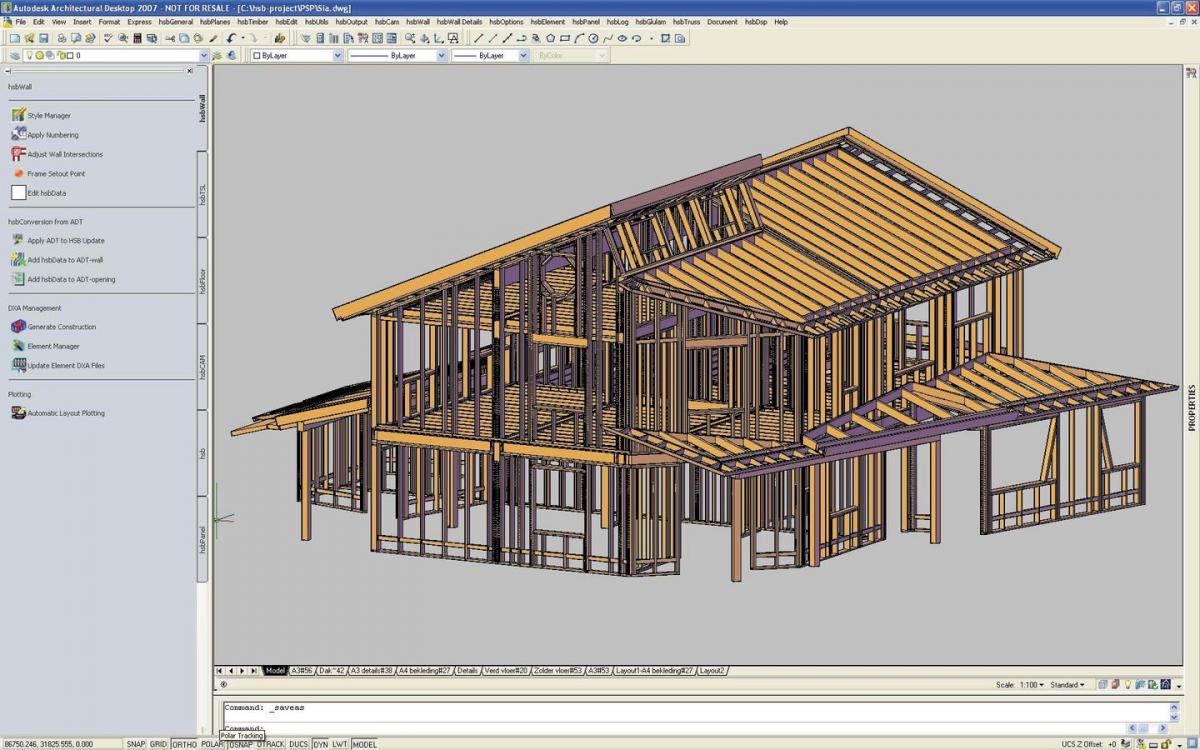Toggle MODEL space button in status bar
Image resolution: width=1200 pixels, height=750 pixels.
tap(364, 744)
